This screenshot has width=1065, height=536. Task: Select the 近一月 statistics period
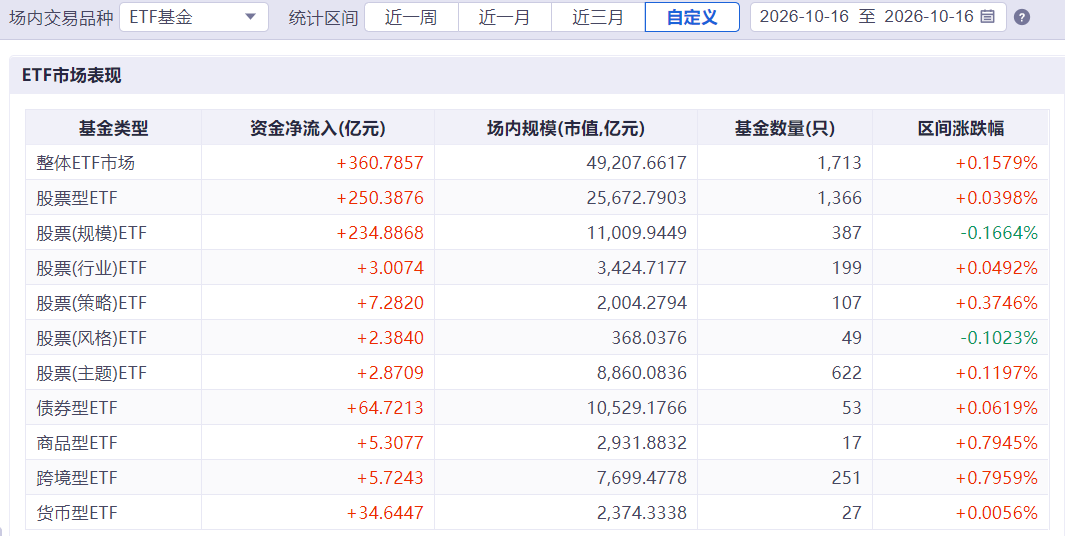(x=505, y=17)
